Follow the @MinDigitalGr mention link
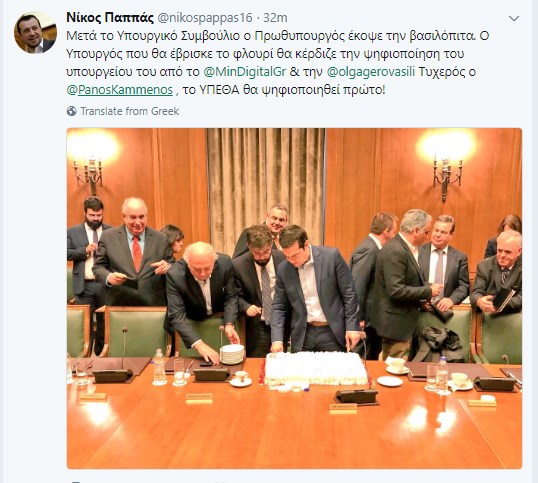 click(245, 72)
